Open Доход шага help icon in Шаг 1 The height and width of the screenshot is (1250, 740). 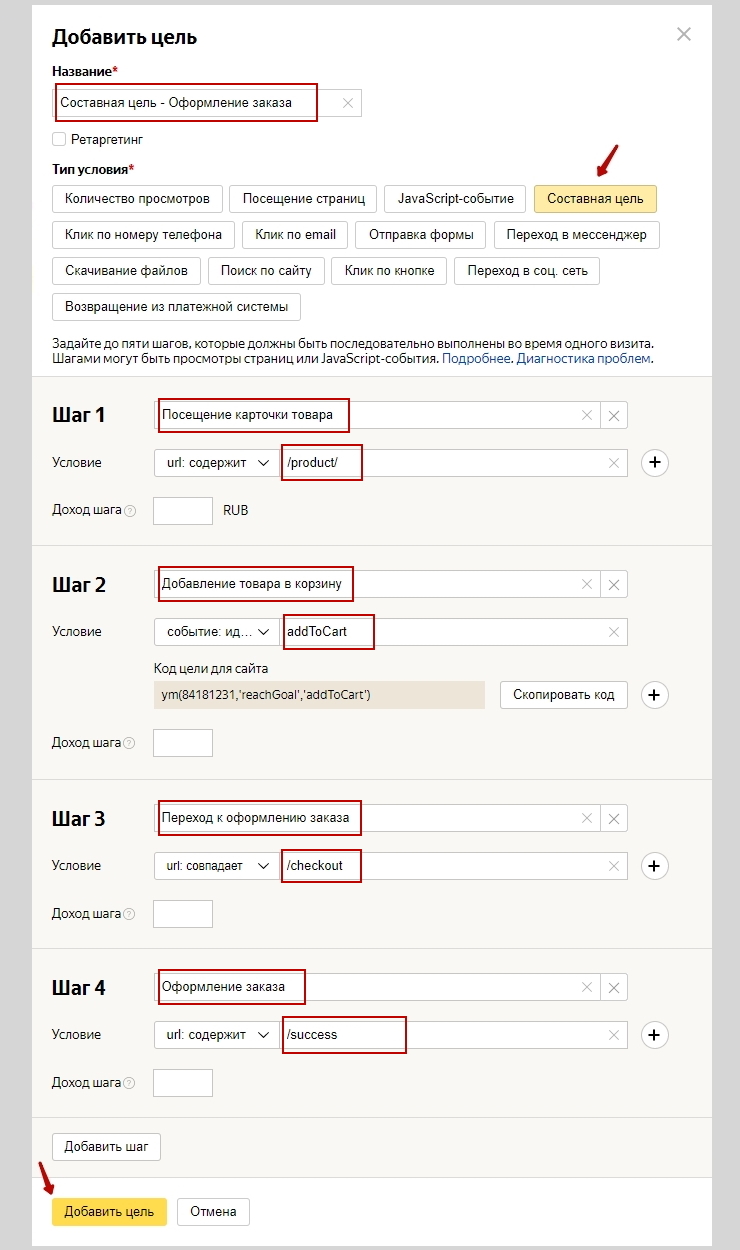point(130,511)
